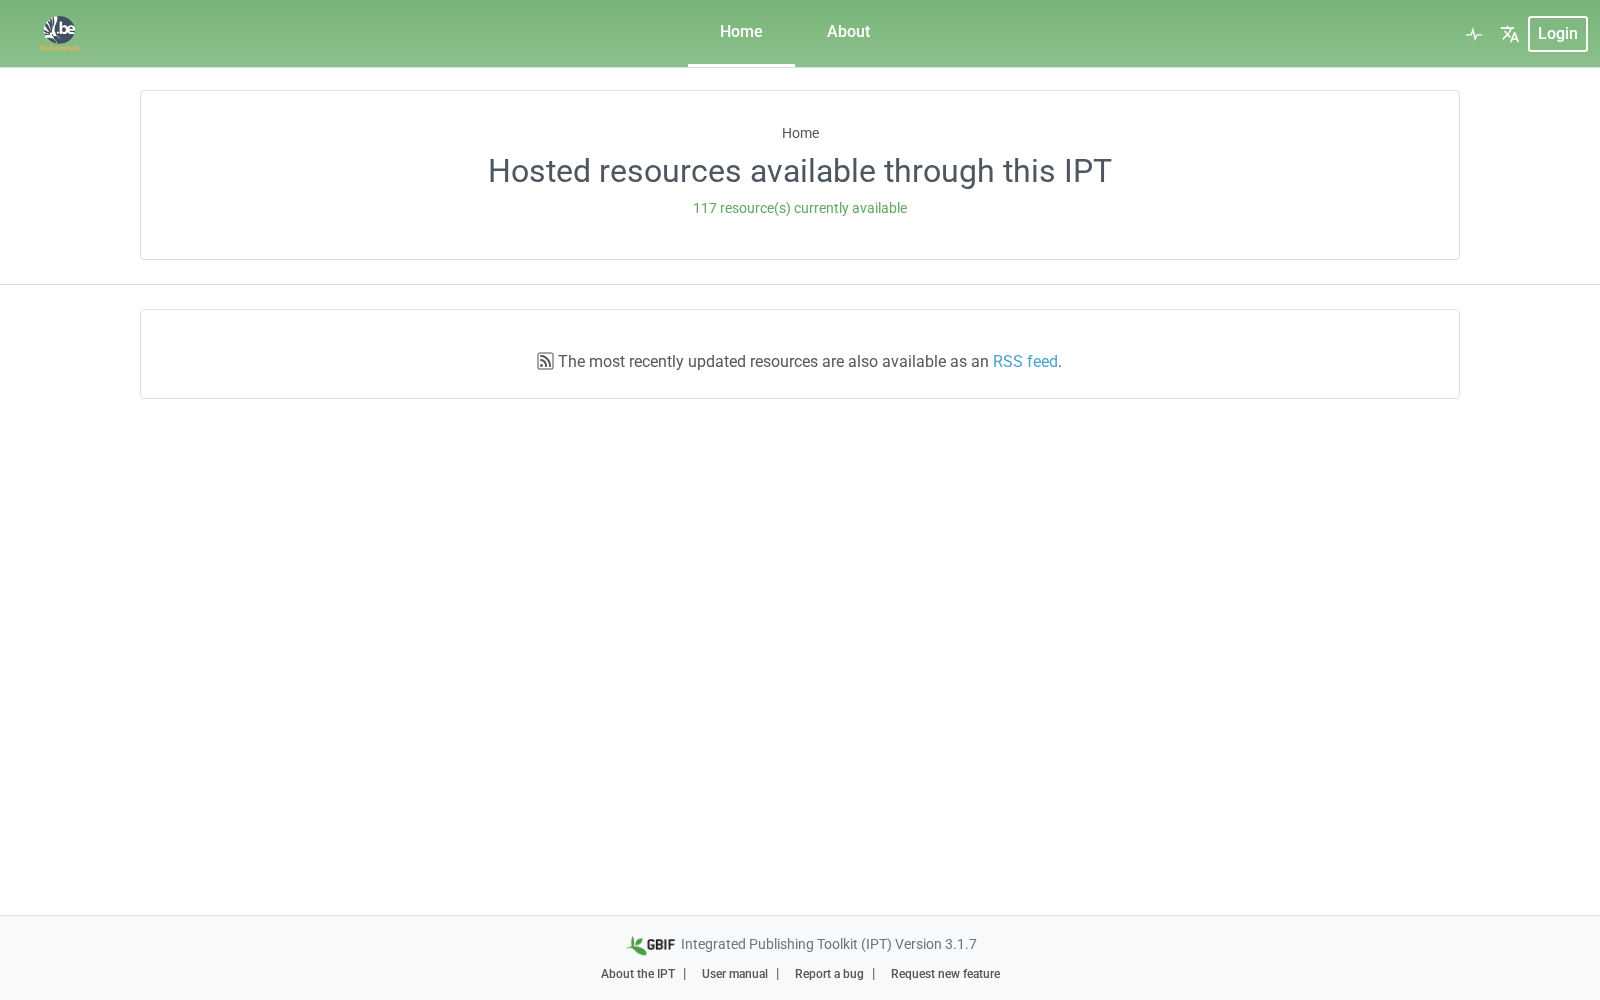Open the About the IPT link
The height and width of the screenshot is (1000, 1600).
638,974
